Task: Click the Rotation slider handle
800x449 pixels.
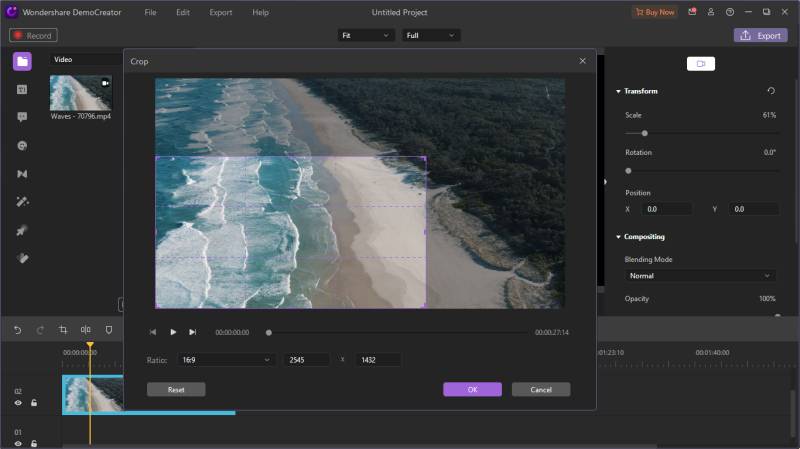Action: 628,171
